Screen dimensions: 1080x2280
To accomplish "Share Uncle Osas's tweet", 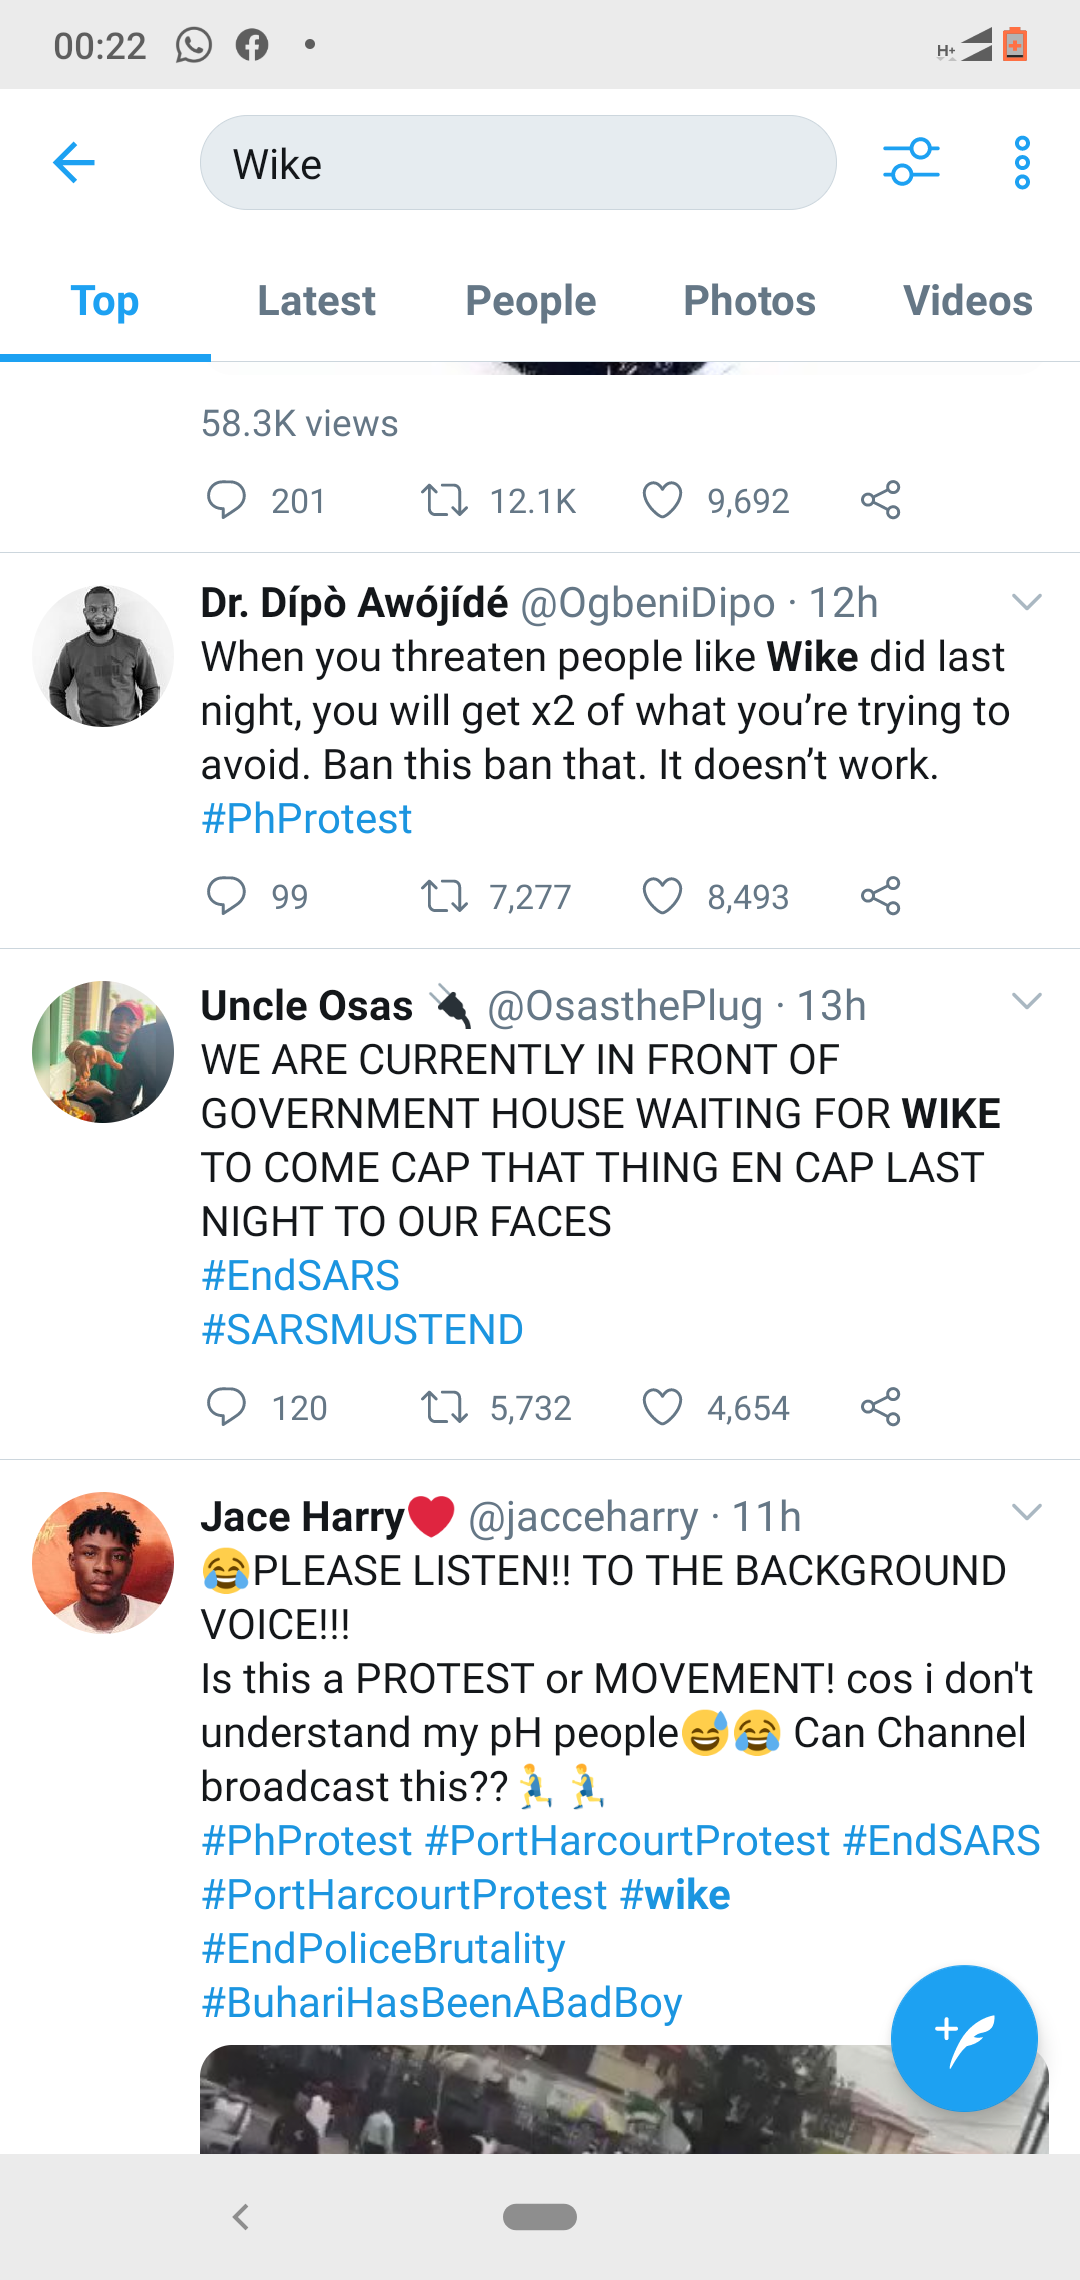I will point(881,1407).
